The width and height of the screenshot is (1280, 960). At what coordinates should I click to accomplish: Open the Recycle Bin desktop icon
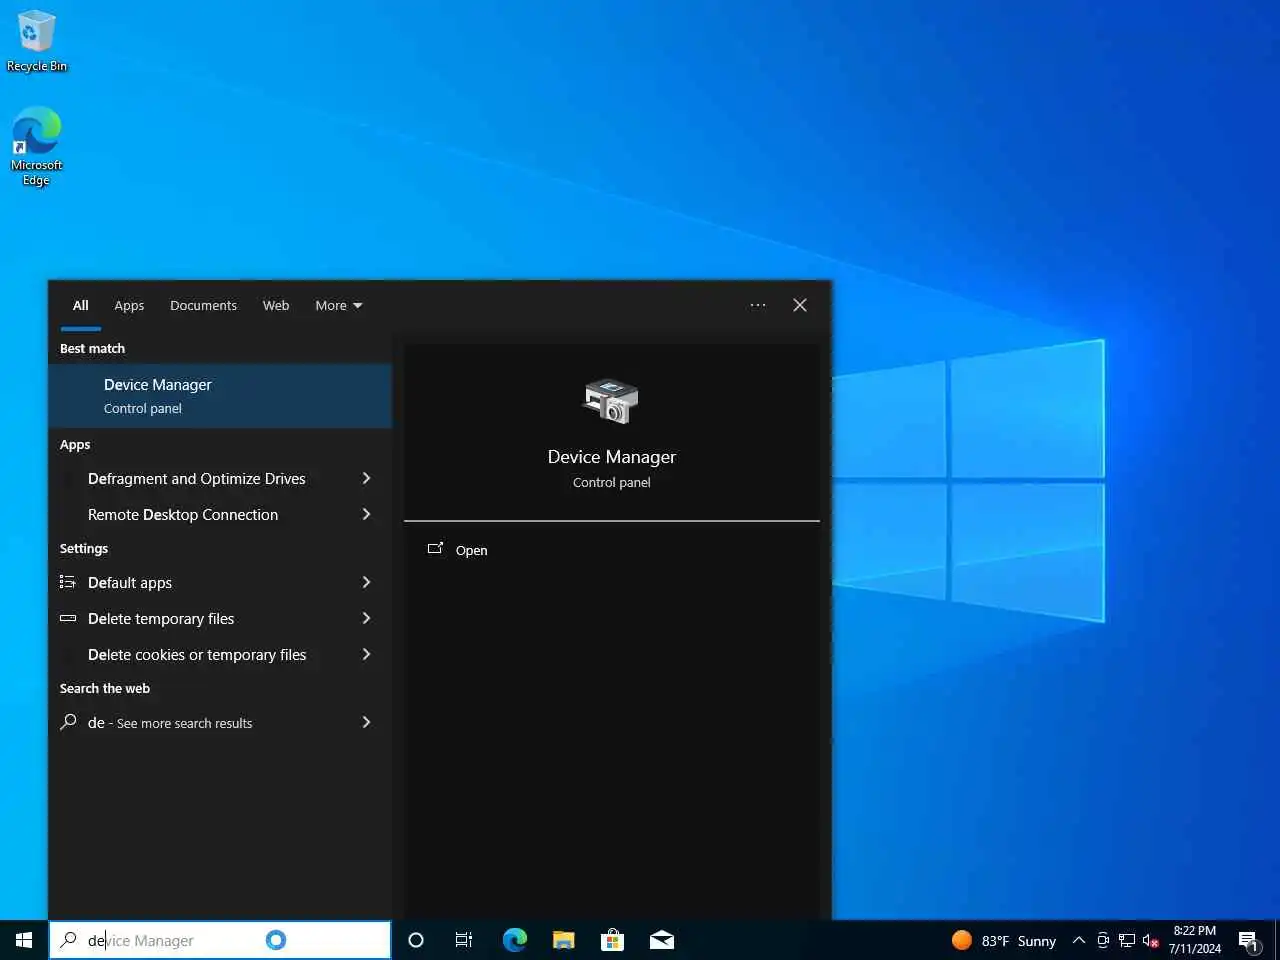[37, 41]
